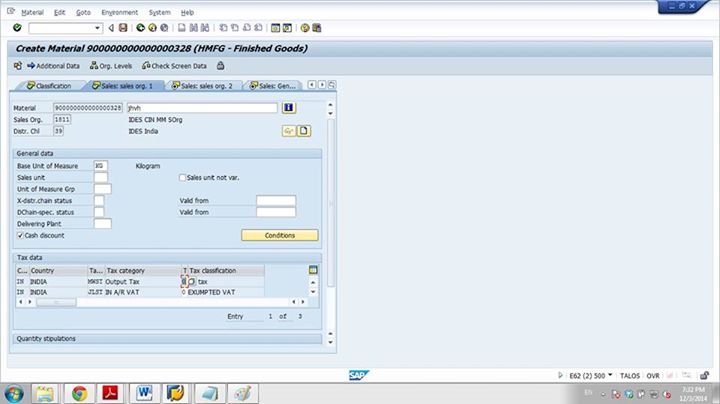The height and width of the screenshot is (404, 720).
Task: Open the tab list menu icon
Action: pyautogui.click(x=332, y=85)
